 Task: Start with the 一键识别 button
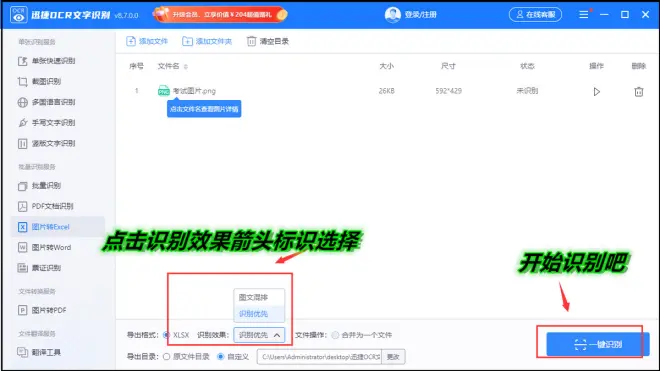tap(598, 344)
